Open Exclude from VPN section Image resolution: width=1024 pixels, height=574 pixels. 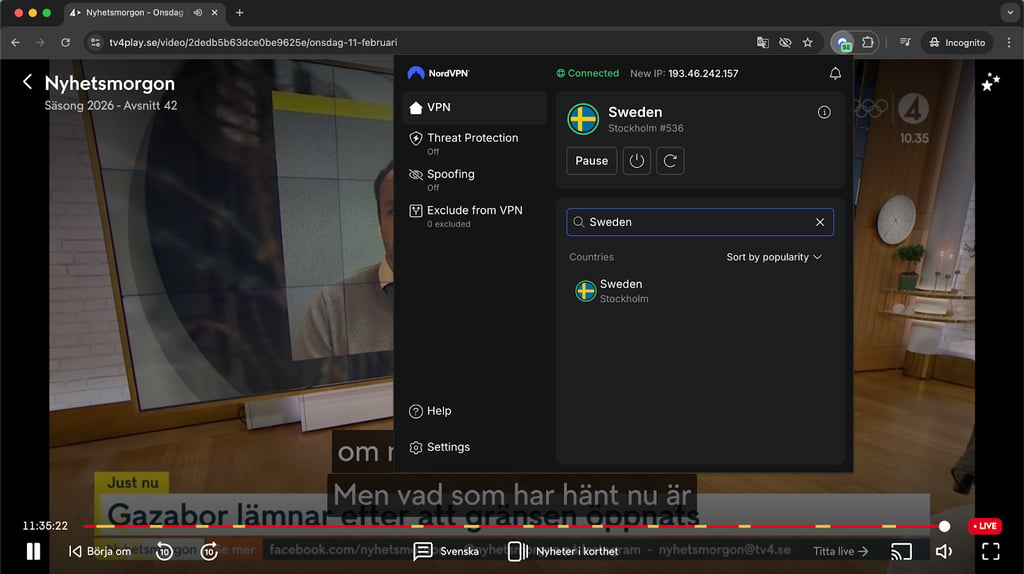point(474,216)
